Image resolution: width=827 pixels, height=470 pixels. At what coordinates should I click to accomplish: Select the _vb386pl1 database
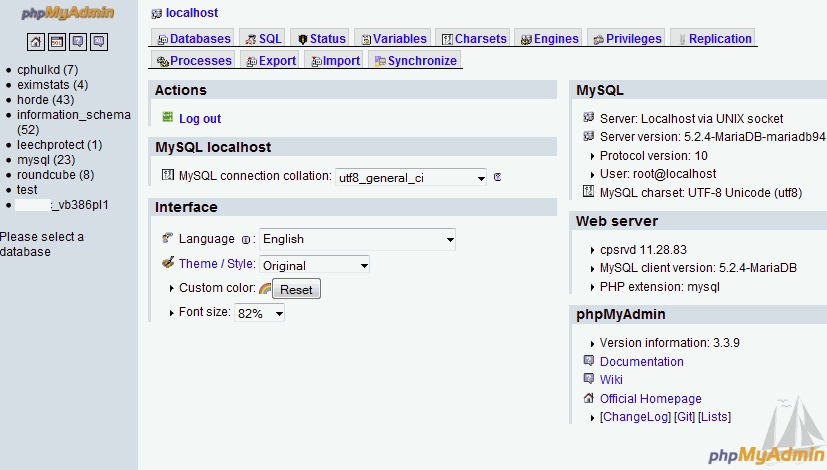pyautogui.click(x=62, y=205)
